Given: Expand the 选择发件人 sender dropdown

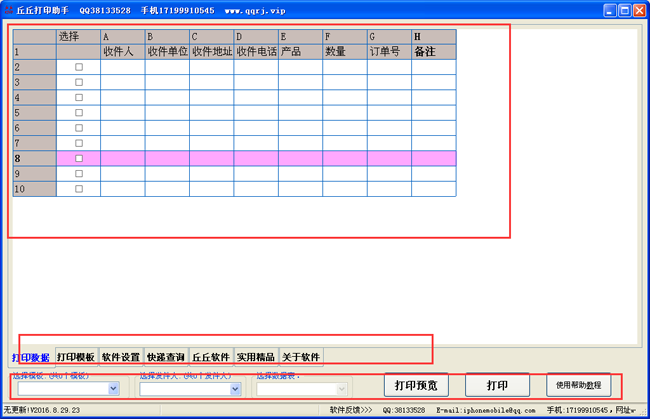Looking at the screenshot, I should (x=235, y=389).
